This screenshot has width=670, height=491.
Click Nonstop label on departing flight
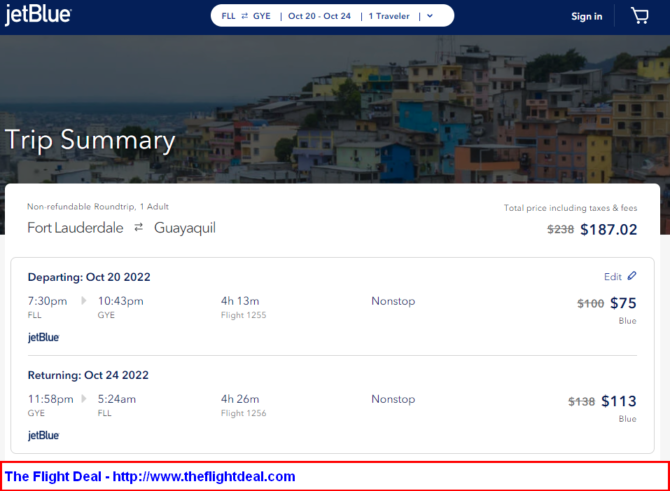click(393, 301)
